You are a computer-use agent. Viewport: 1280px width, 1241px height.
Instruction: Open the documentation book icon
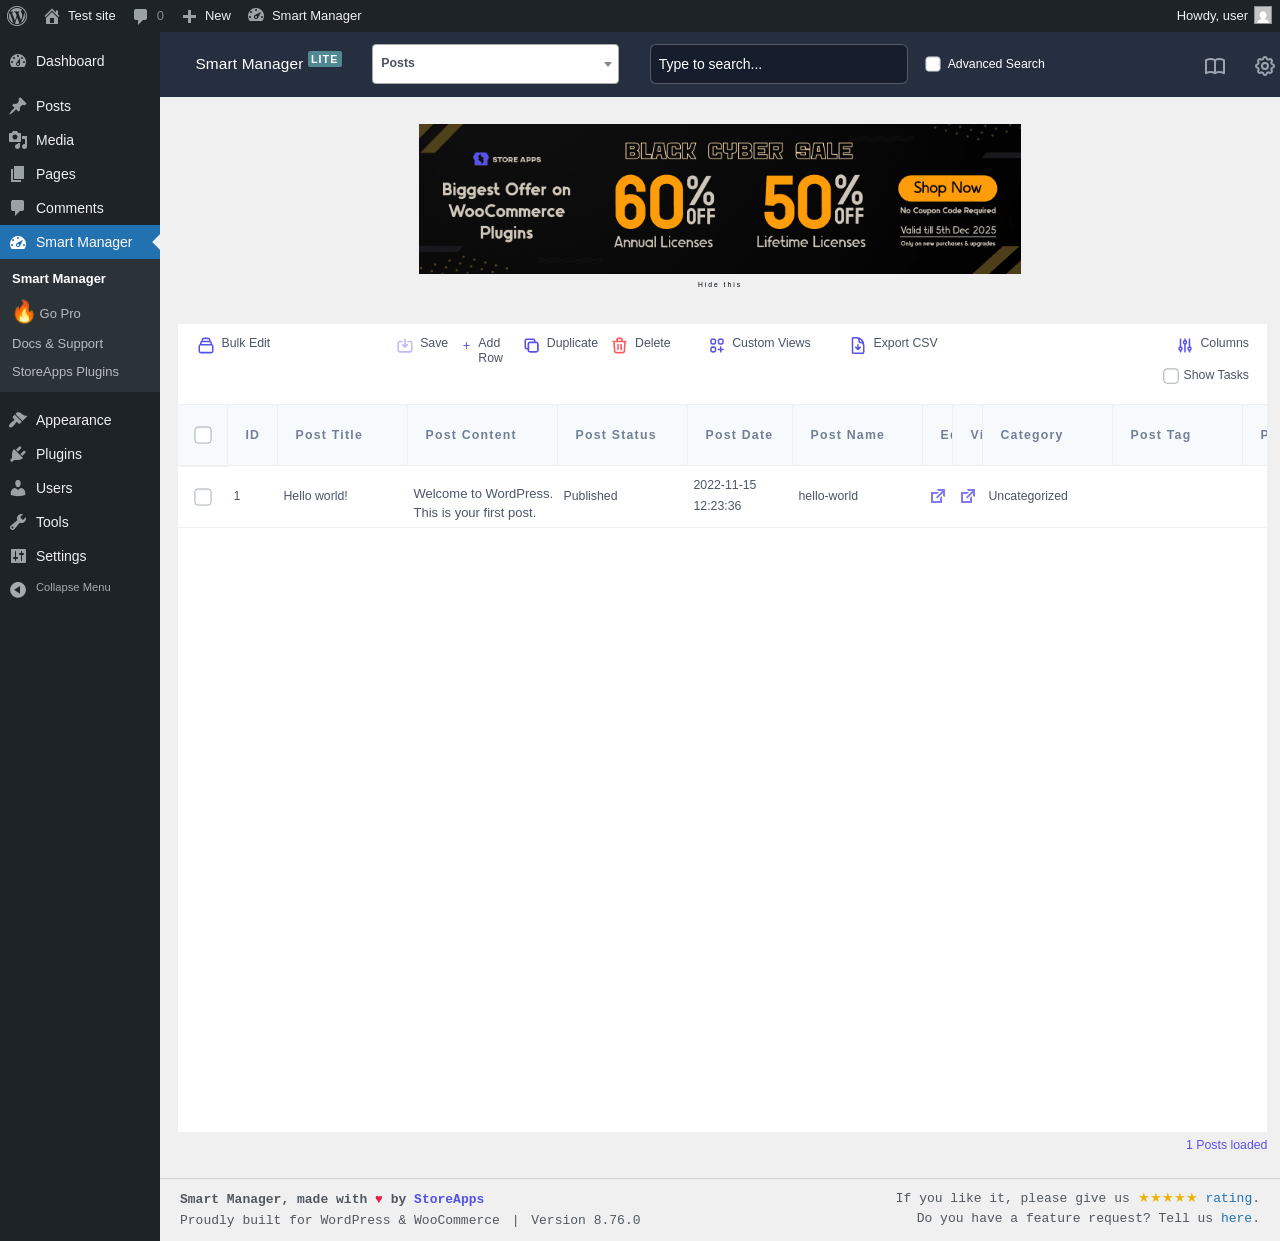[x=1215, y=66]
